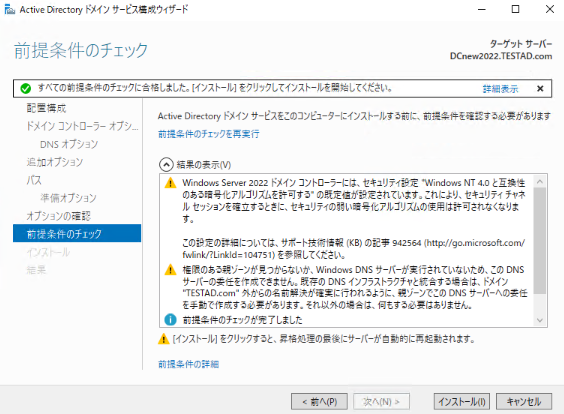Click the 前提条件のチェックが完了しました text
The image size is (564, 414).
click(x=242, y=320)
